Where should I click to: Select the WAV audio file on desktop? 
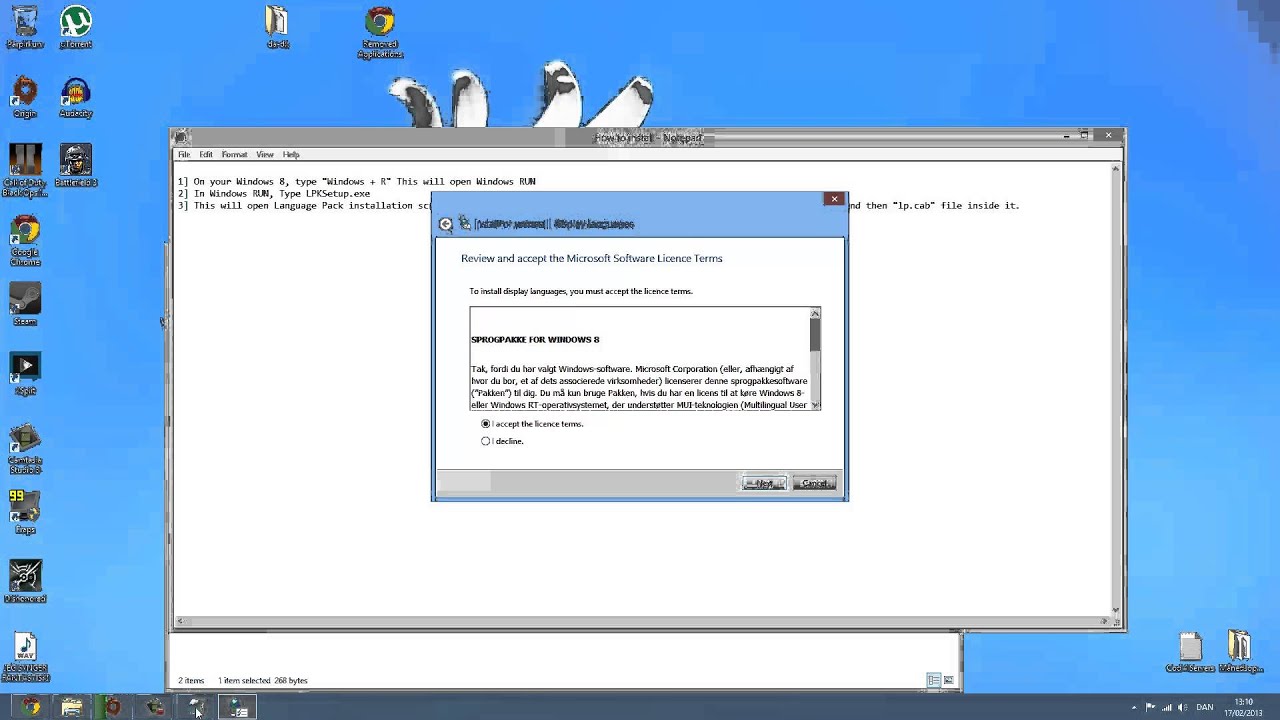[x=25, y=657]
